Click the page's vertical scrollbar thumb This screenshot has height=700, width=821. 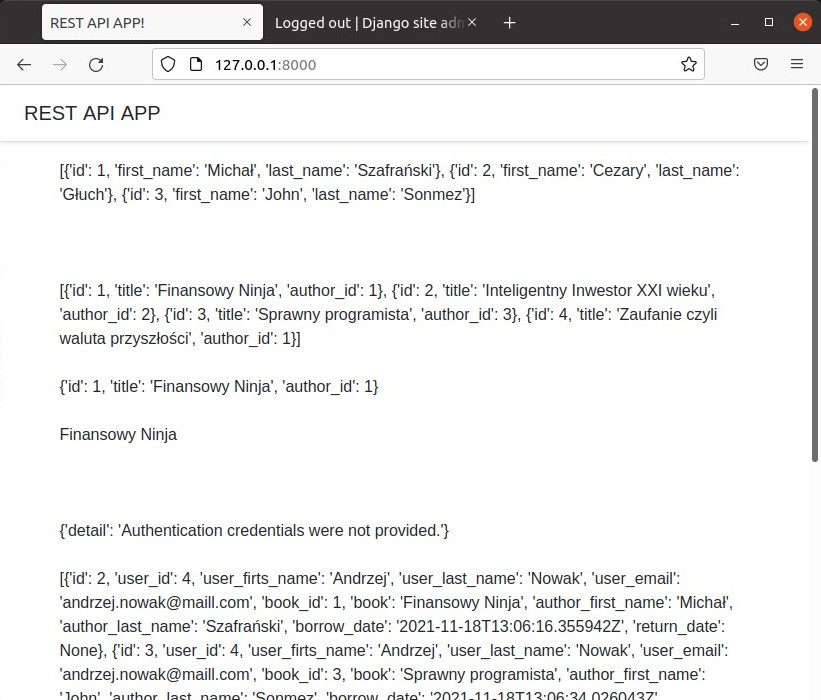815,270
